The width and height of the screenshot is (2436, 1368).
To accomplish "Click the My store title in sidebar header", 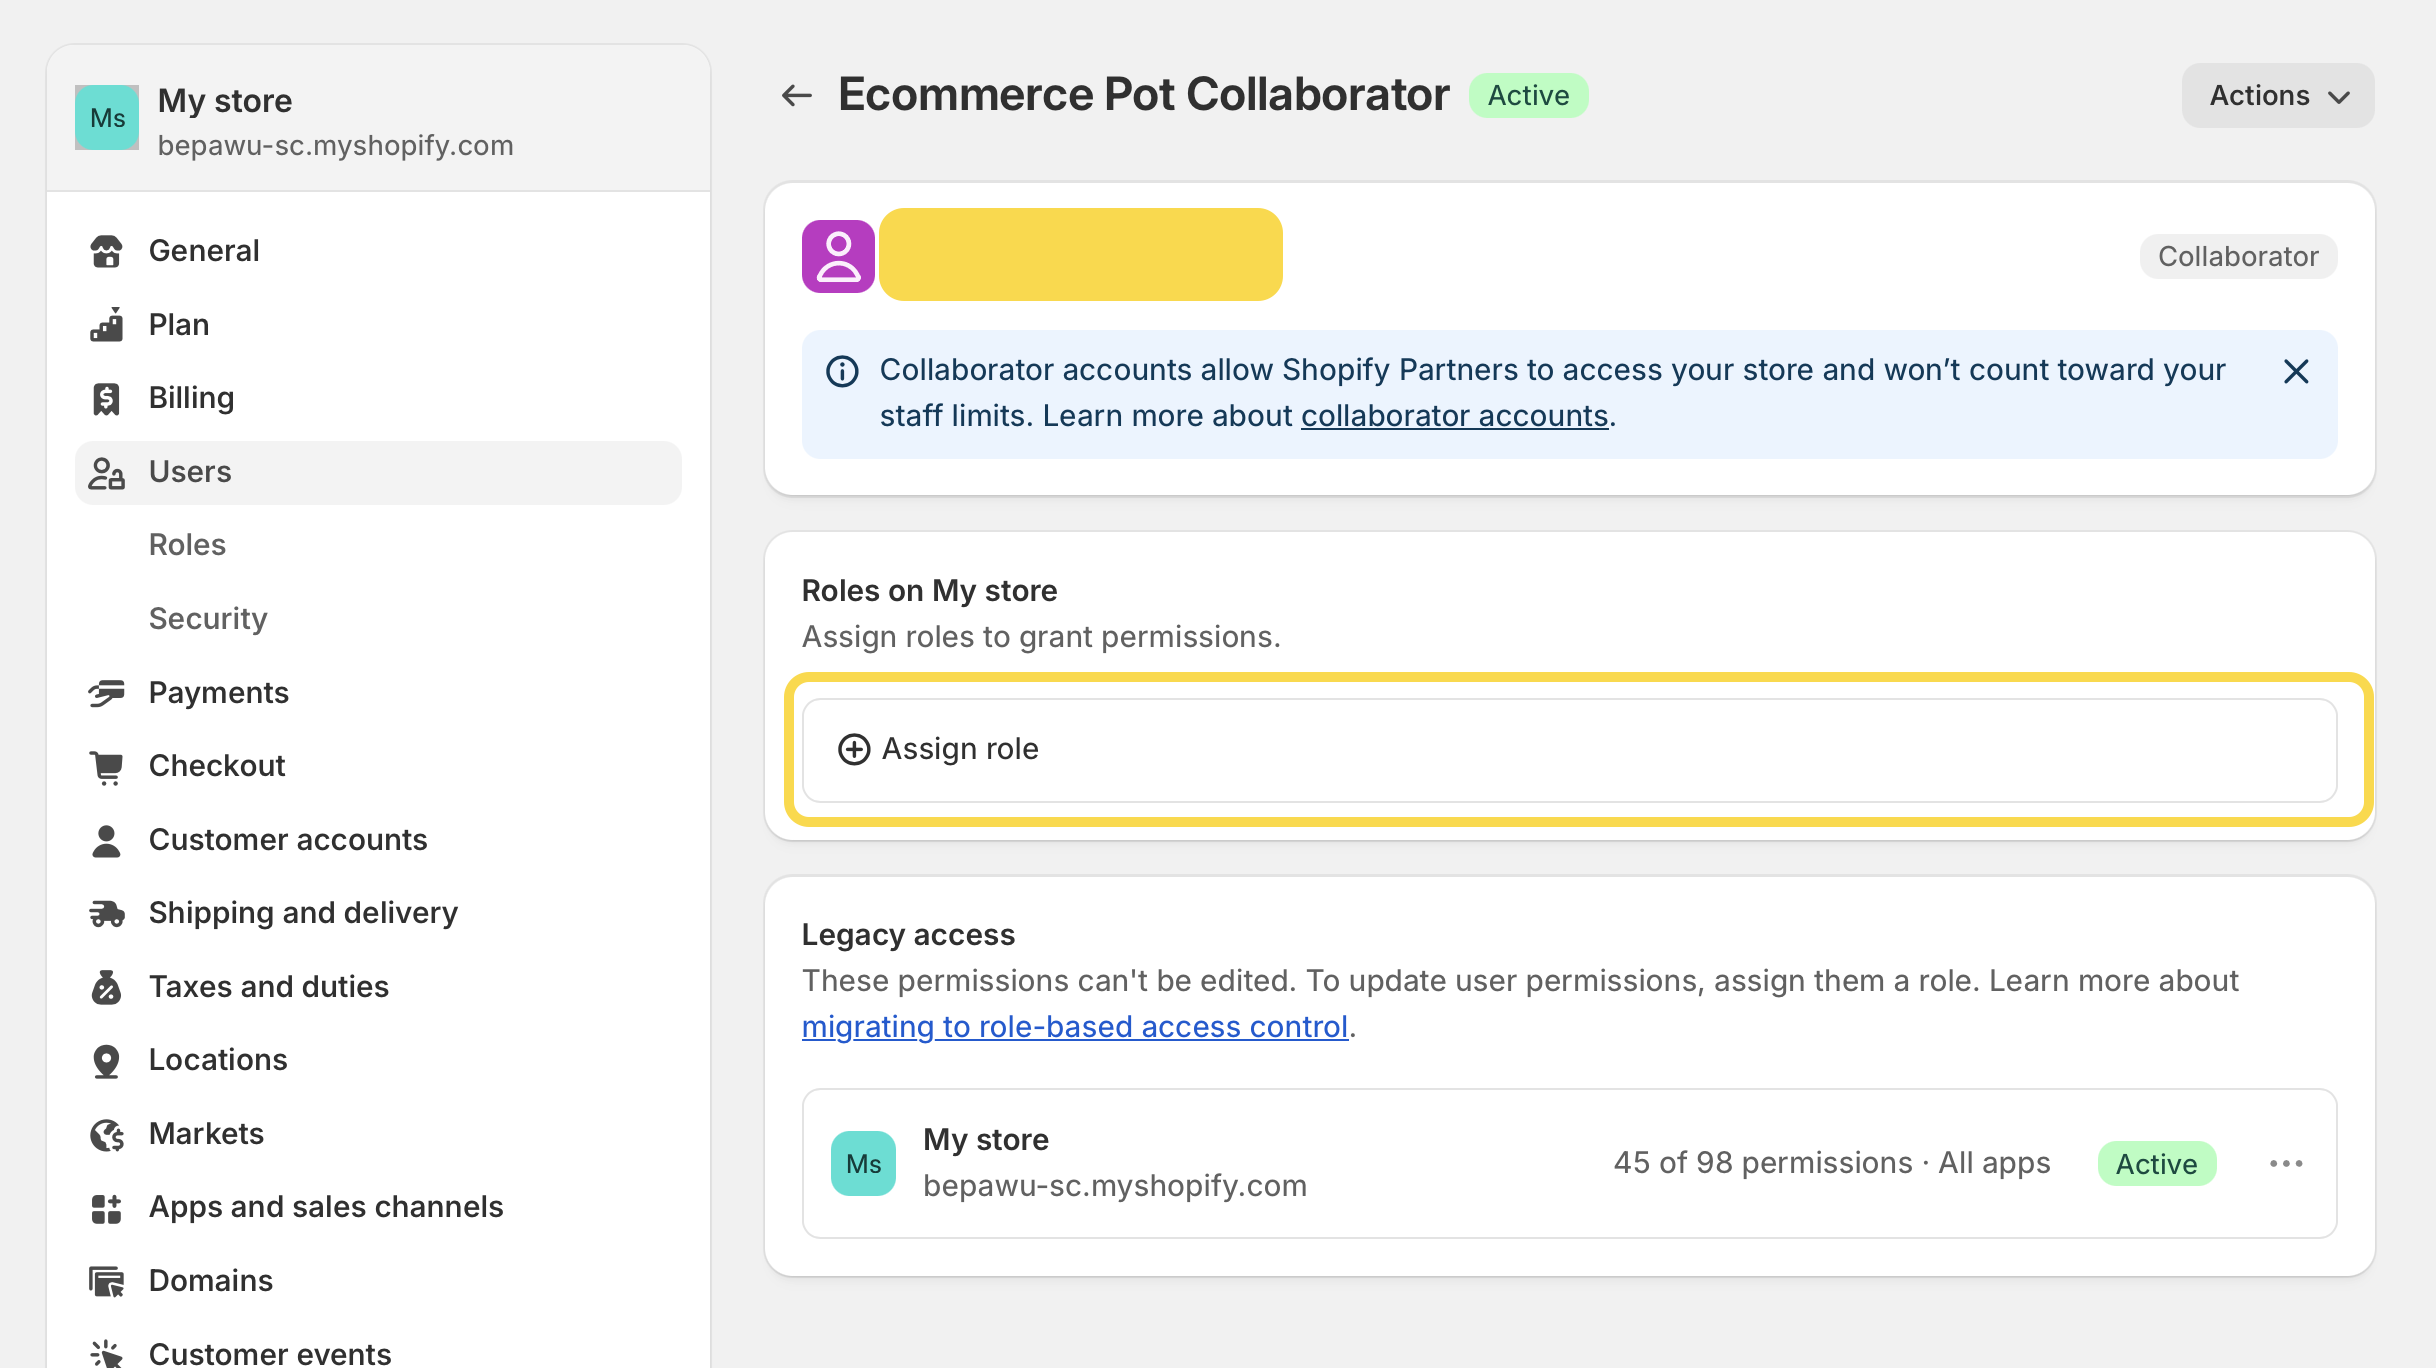I will [x=225, y=101].
